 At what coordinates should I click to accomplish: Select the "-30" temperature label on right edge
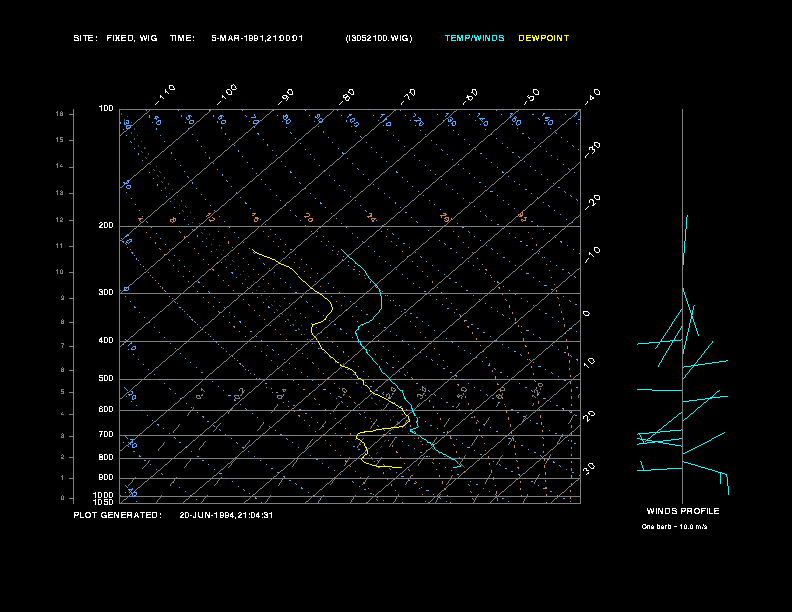coord(592,150)
